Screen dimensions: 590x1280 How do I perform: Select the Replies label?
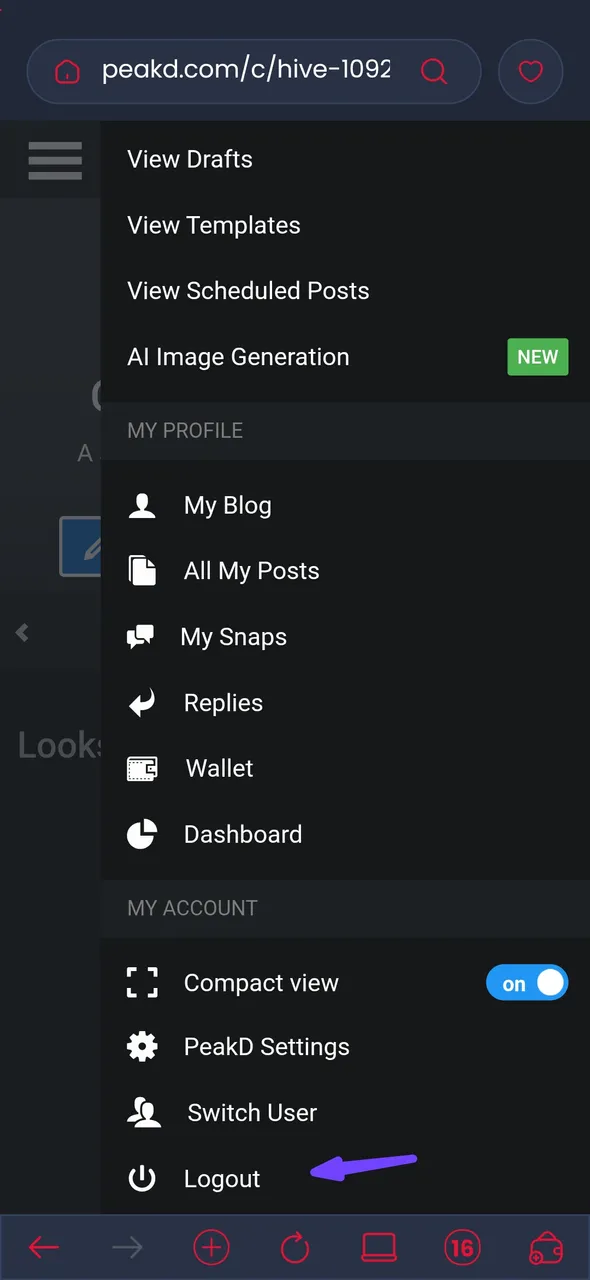click(223, 703)
